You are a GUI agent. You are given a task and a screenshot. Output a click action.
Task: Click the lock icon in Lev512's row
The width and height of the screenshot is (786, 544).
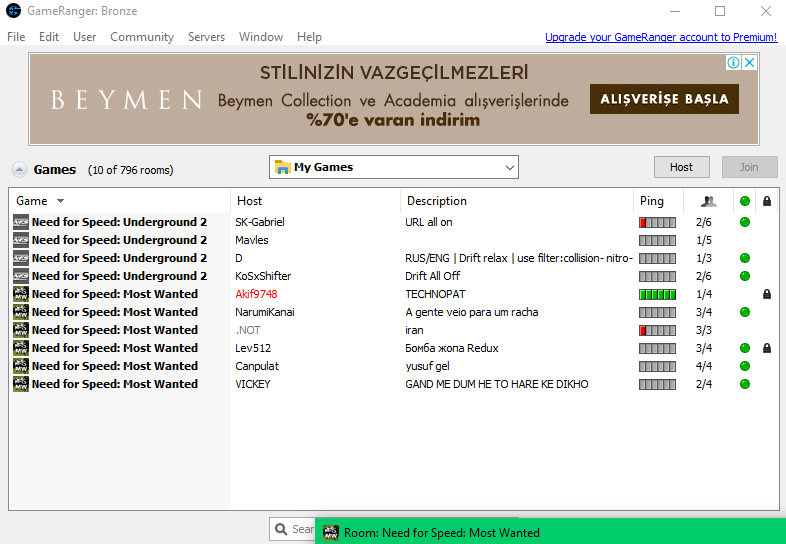(766, 348)
